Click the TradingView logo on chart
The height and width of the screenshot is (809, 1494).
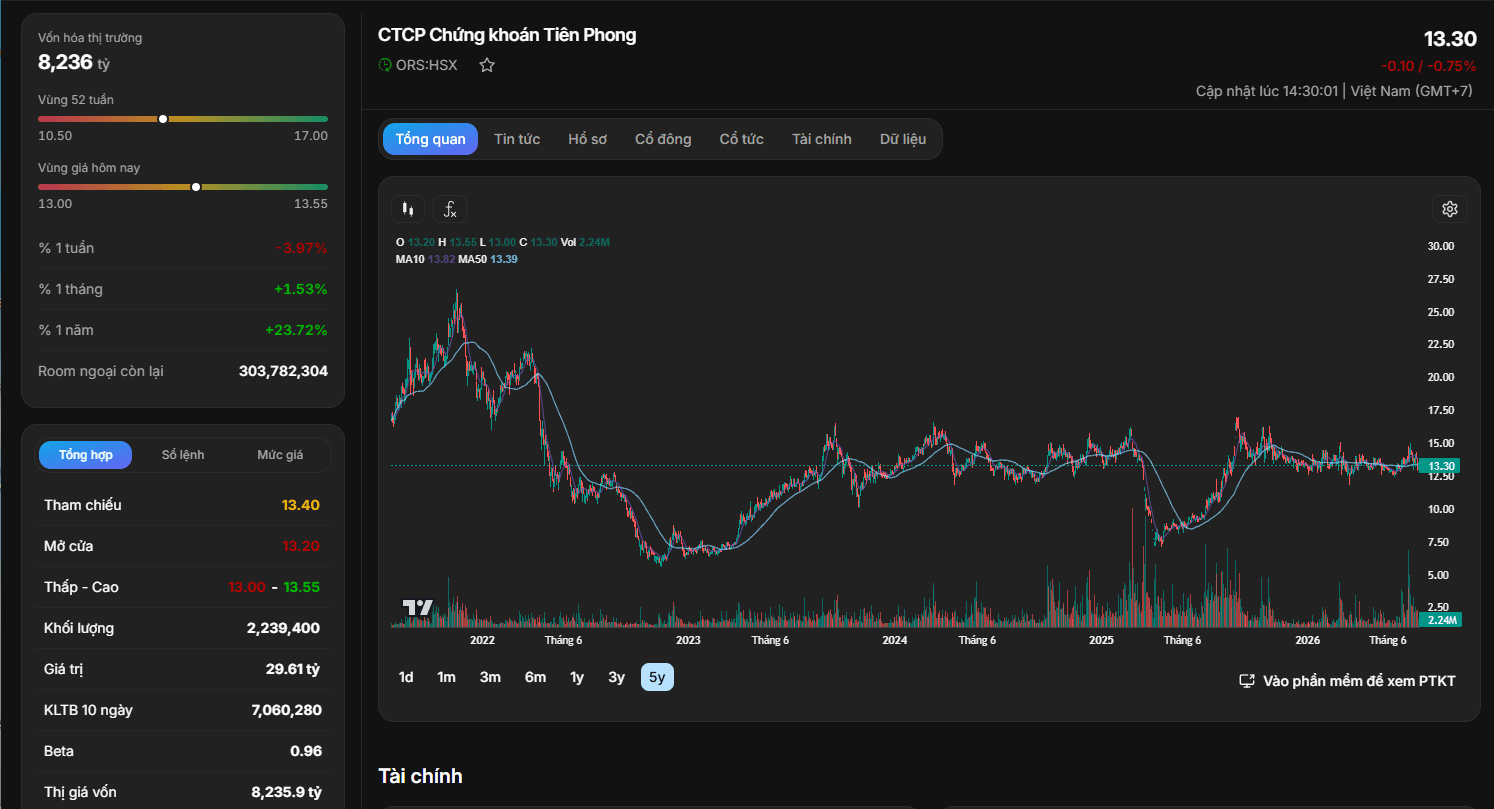417,607
